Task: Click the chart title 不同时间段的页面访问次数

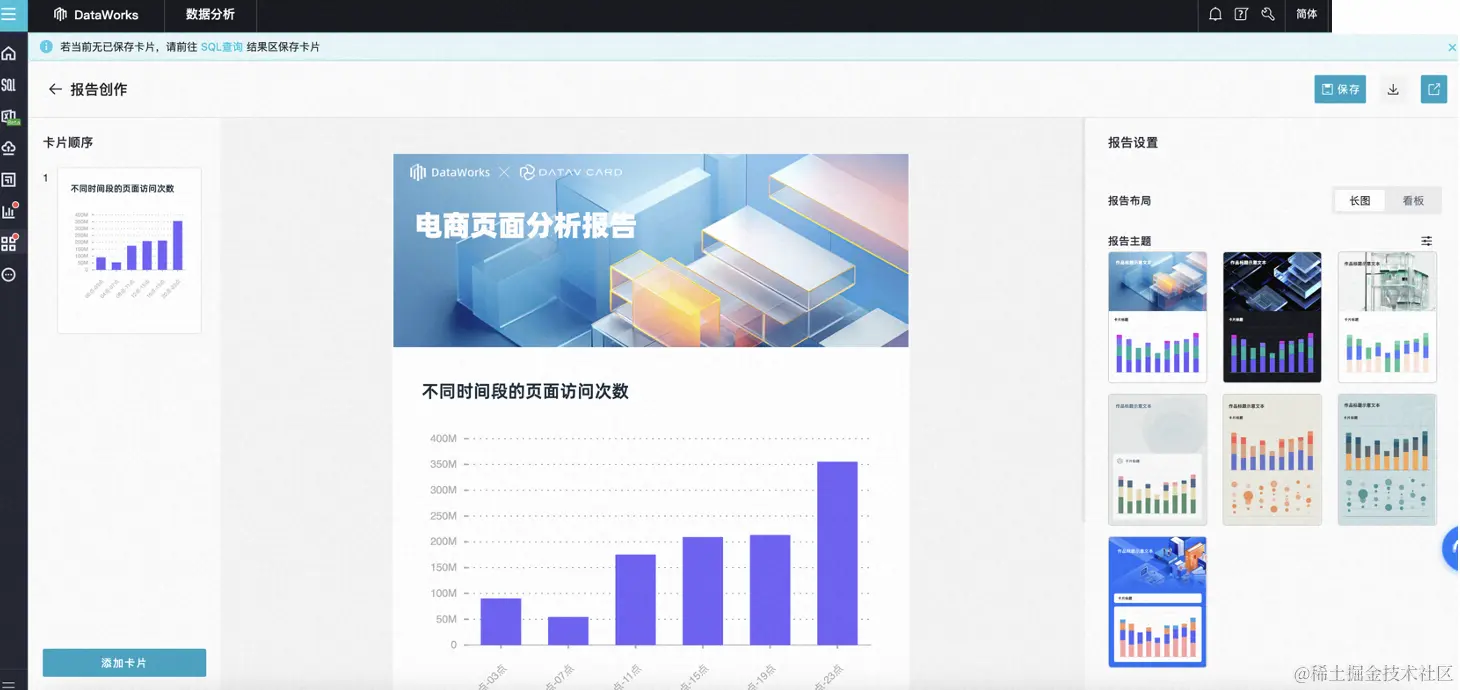Action: pos(525,392)
